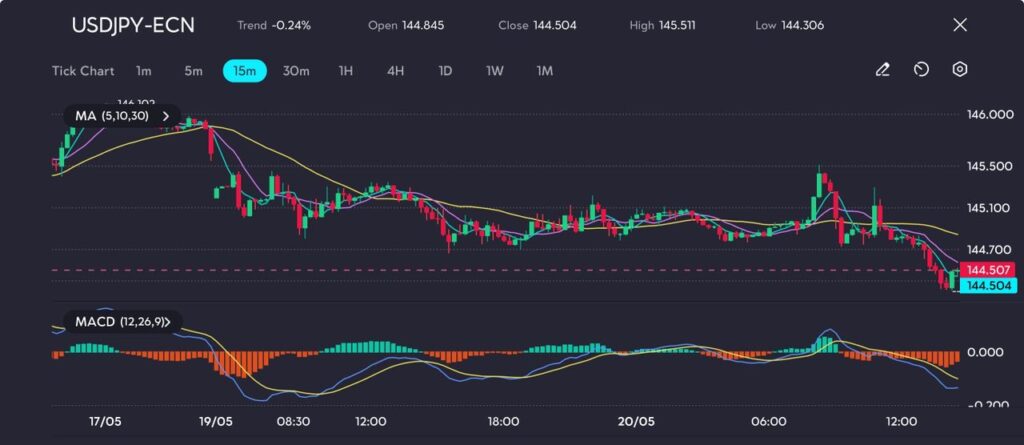Viewport: 1024px width, 445px height.
Task: Pick the 4H timeframe option
Action: (x=395, y=71)
